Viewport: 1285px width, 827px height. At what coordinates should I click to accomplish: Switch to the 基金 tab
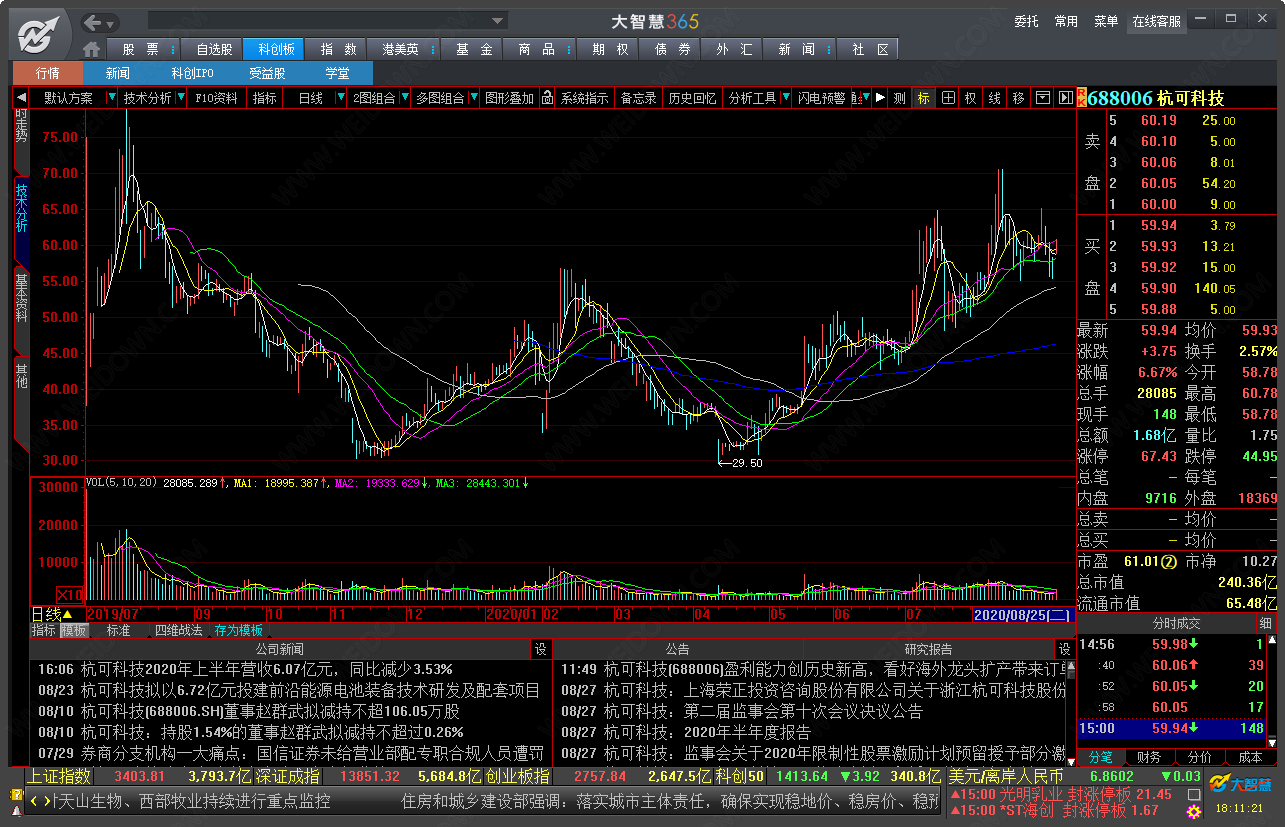coord(474,49)
